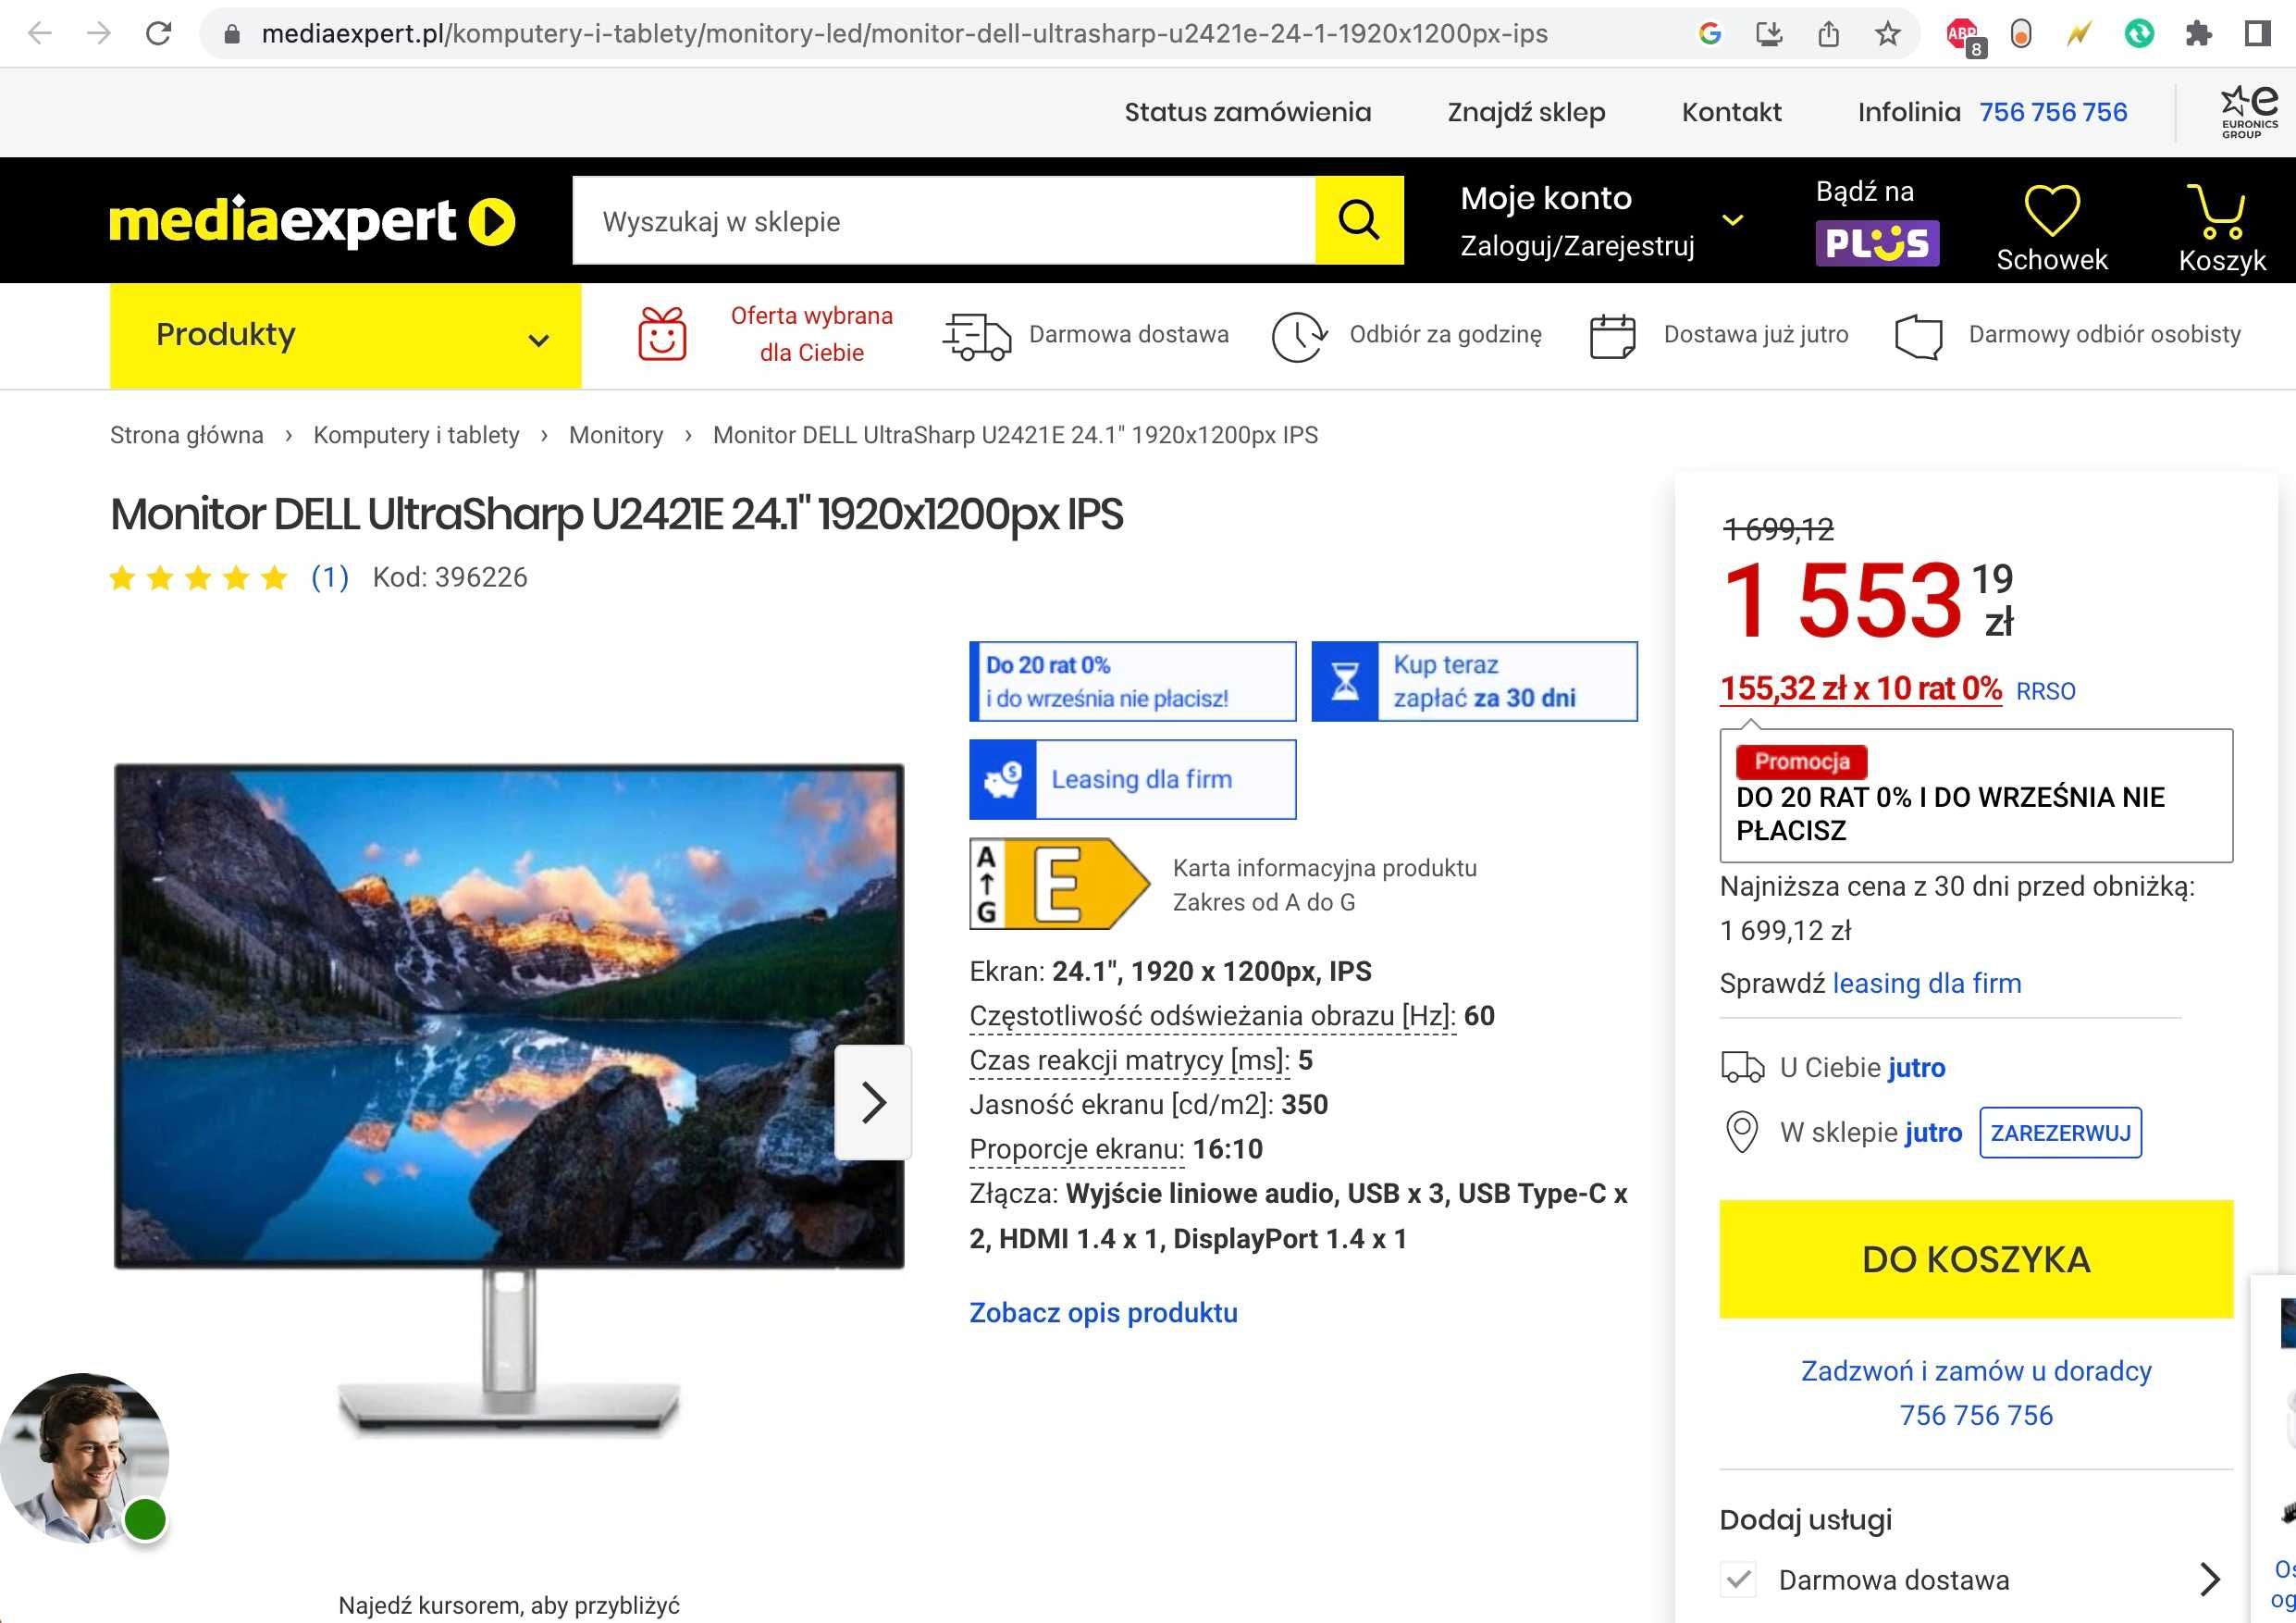This screenshot has height=1623, width=2296.
Task: Go back with browser back arrow
Action: pyautogui.click(x=40, y=34)
